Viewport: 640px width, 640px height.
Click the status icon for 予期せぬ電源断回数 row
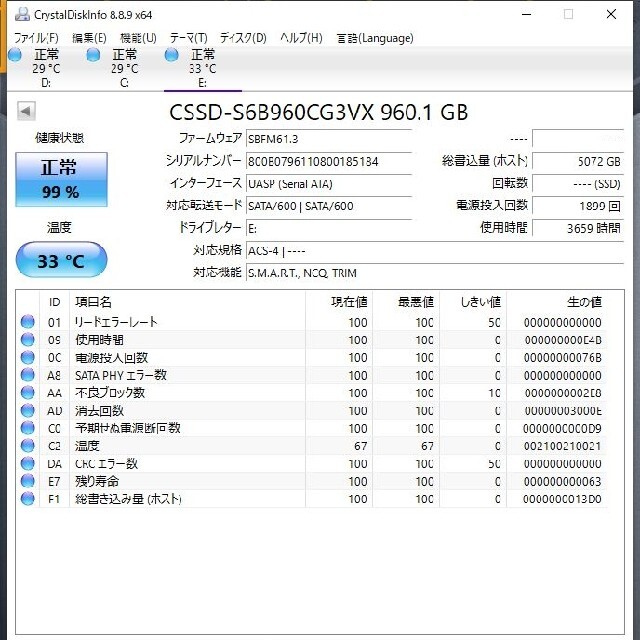click(x=28, y=428)
